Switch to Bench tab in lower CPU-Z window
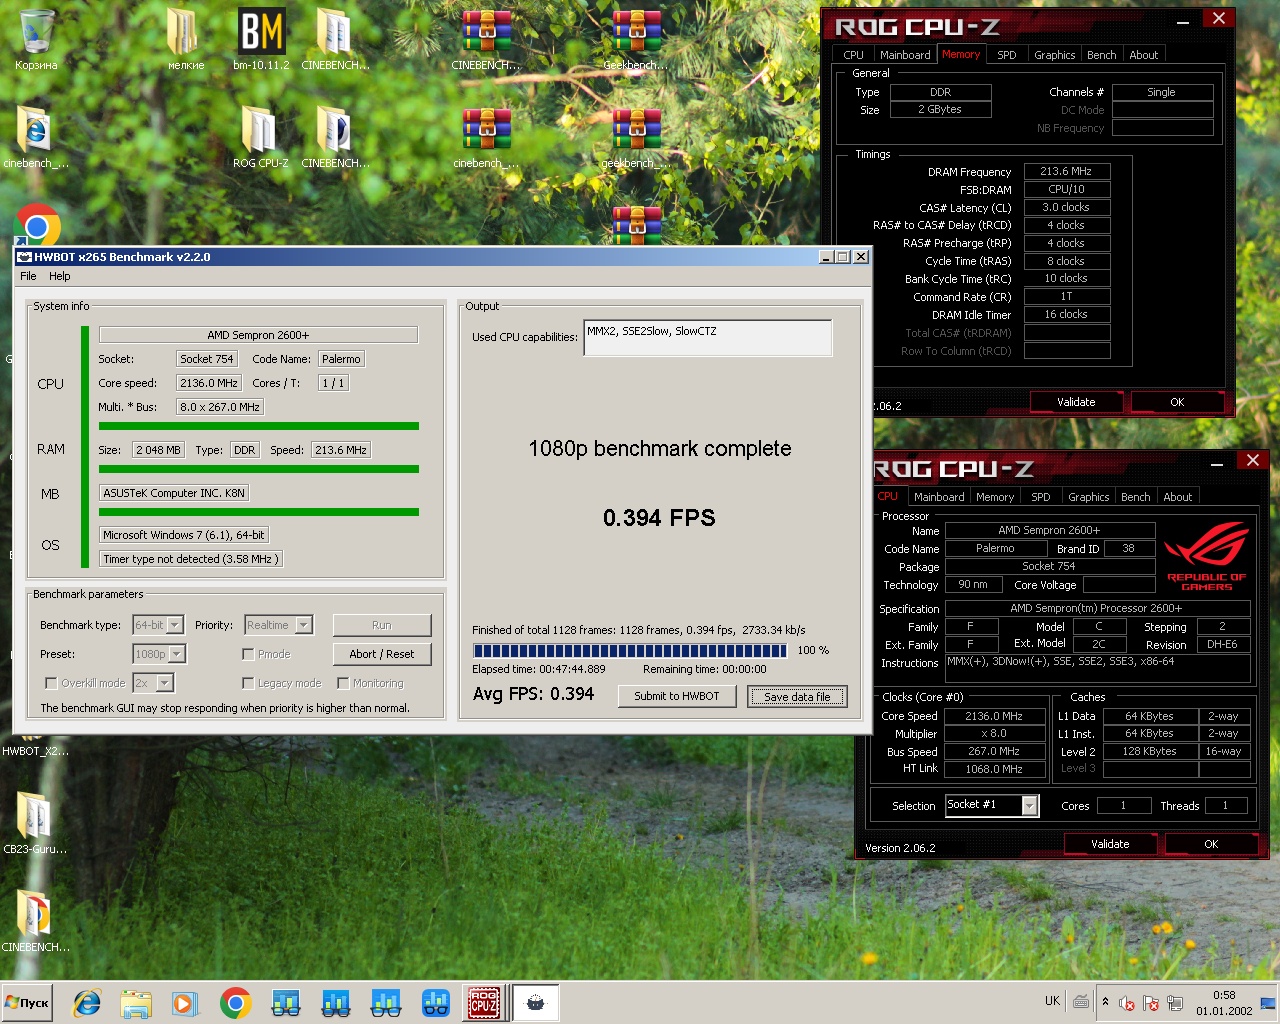 point(1135,497)
